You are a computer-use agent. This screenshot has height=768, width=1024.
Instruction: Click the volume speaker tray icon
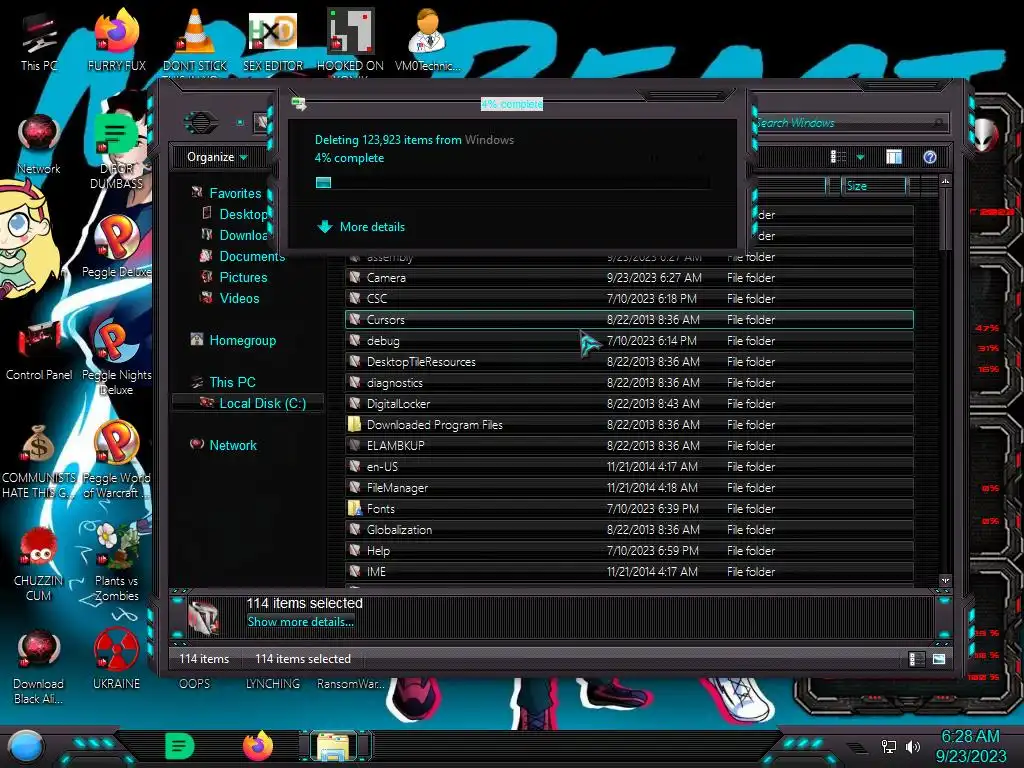tap(913, 746)
